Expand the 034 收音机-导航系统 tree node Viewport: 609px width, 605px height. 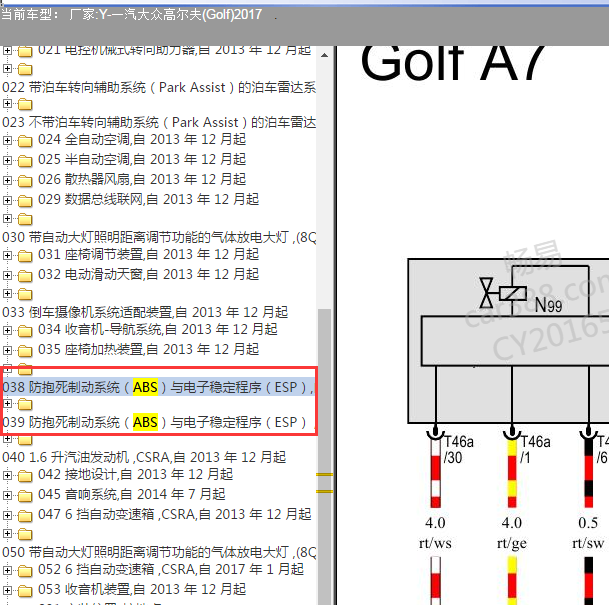coord(7,330)
